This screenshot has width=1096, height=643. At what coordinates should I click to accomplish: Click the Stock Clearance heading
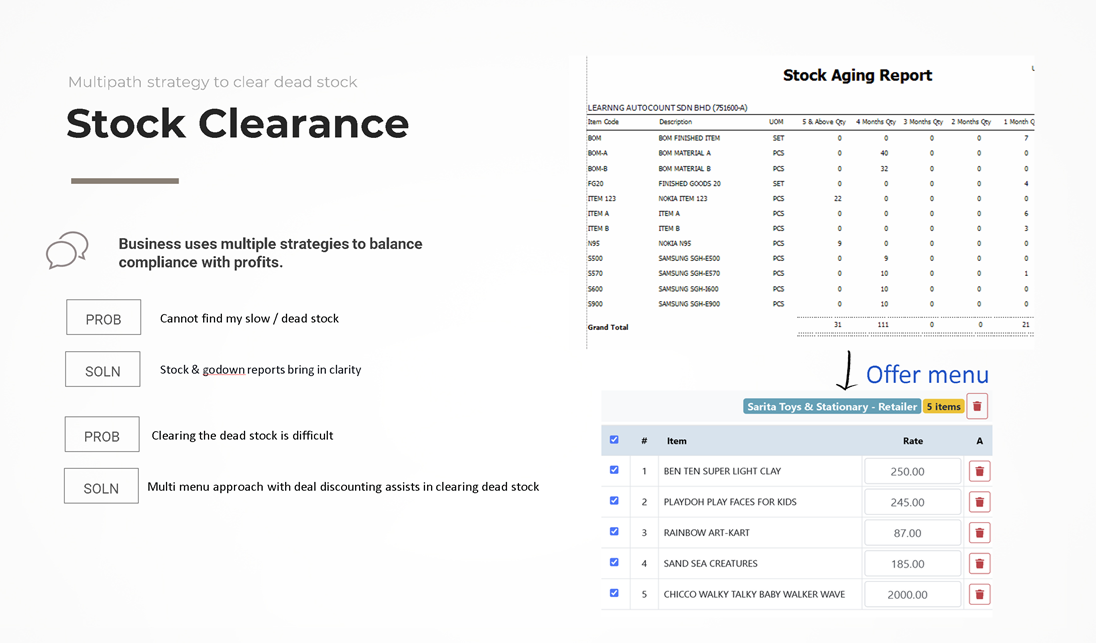(x=238, y=124)
